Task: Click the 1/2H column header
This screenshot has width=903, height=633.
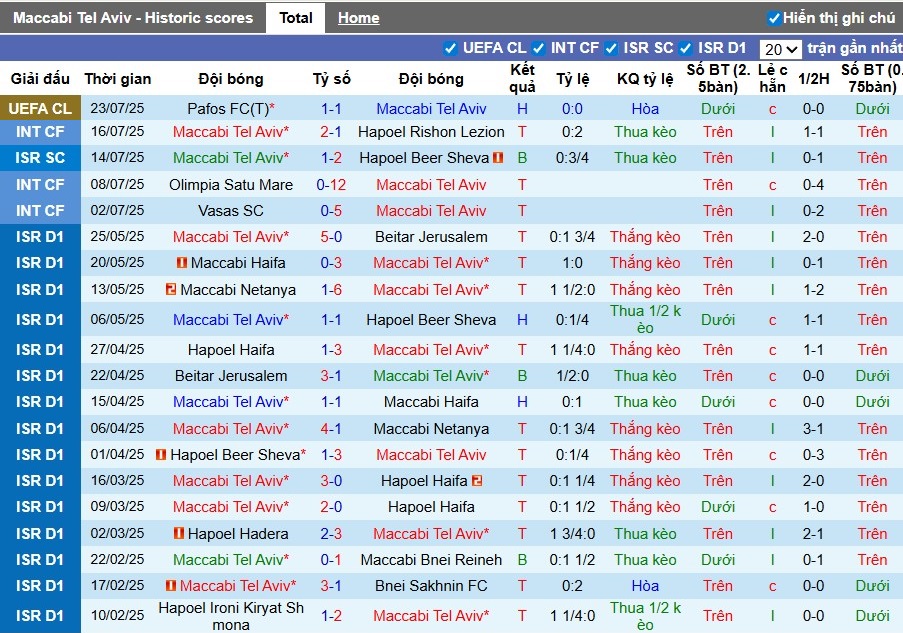Action: 813,79
